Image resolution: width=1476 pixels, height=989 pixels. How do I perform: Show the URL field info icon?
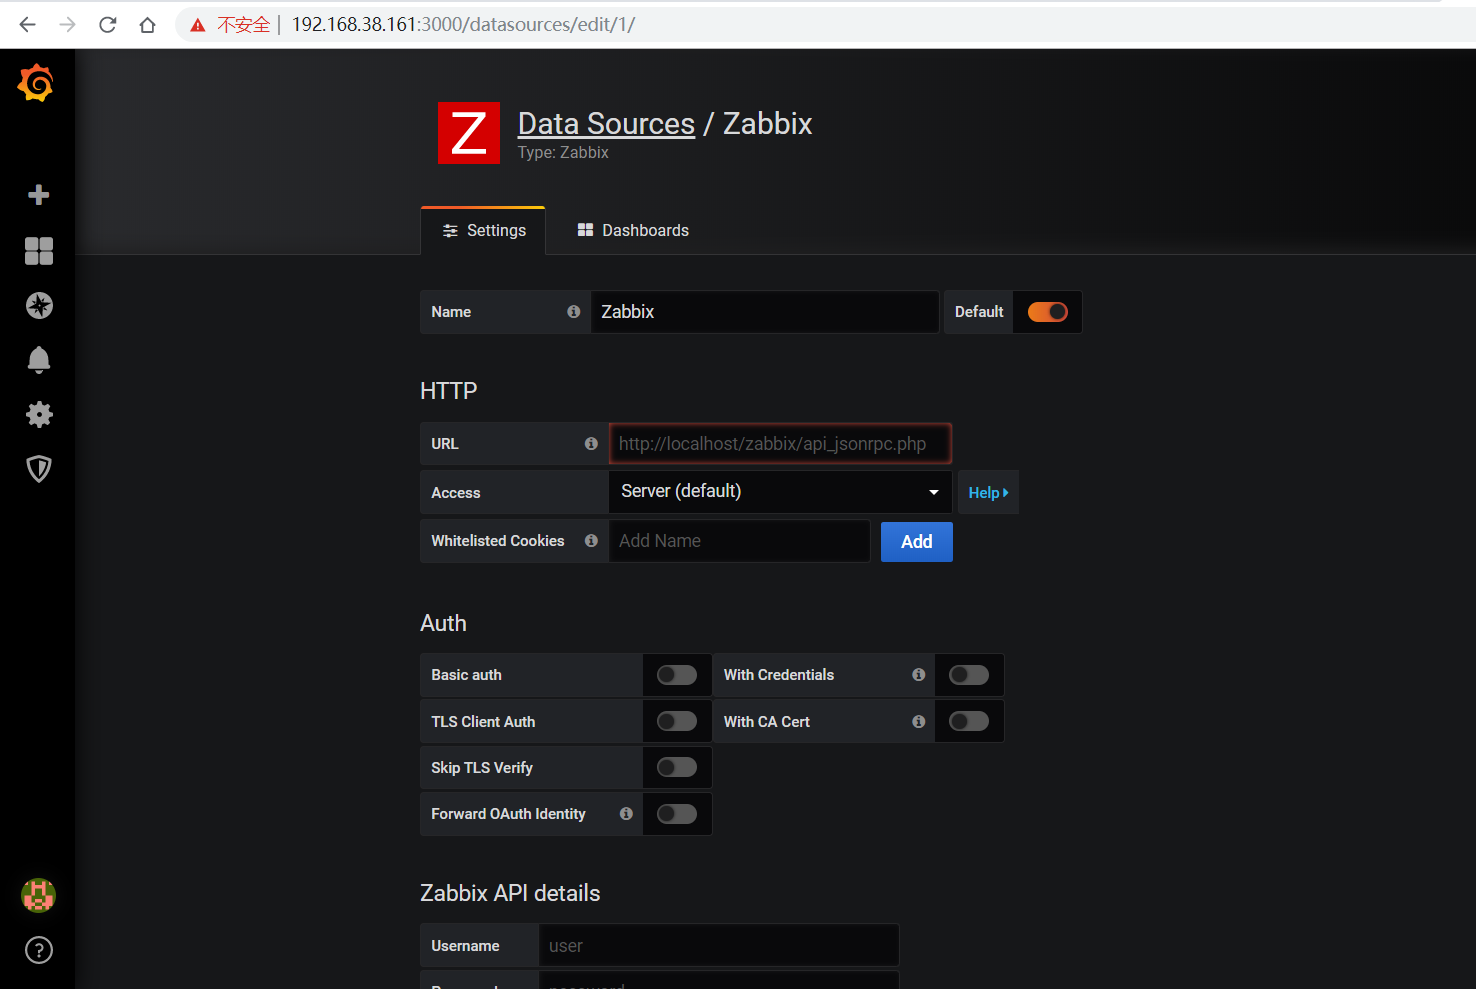[591, 444]
